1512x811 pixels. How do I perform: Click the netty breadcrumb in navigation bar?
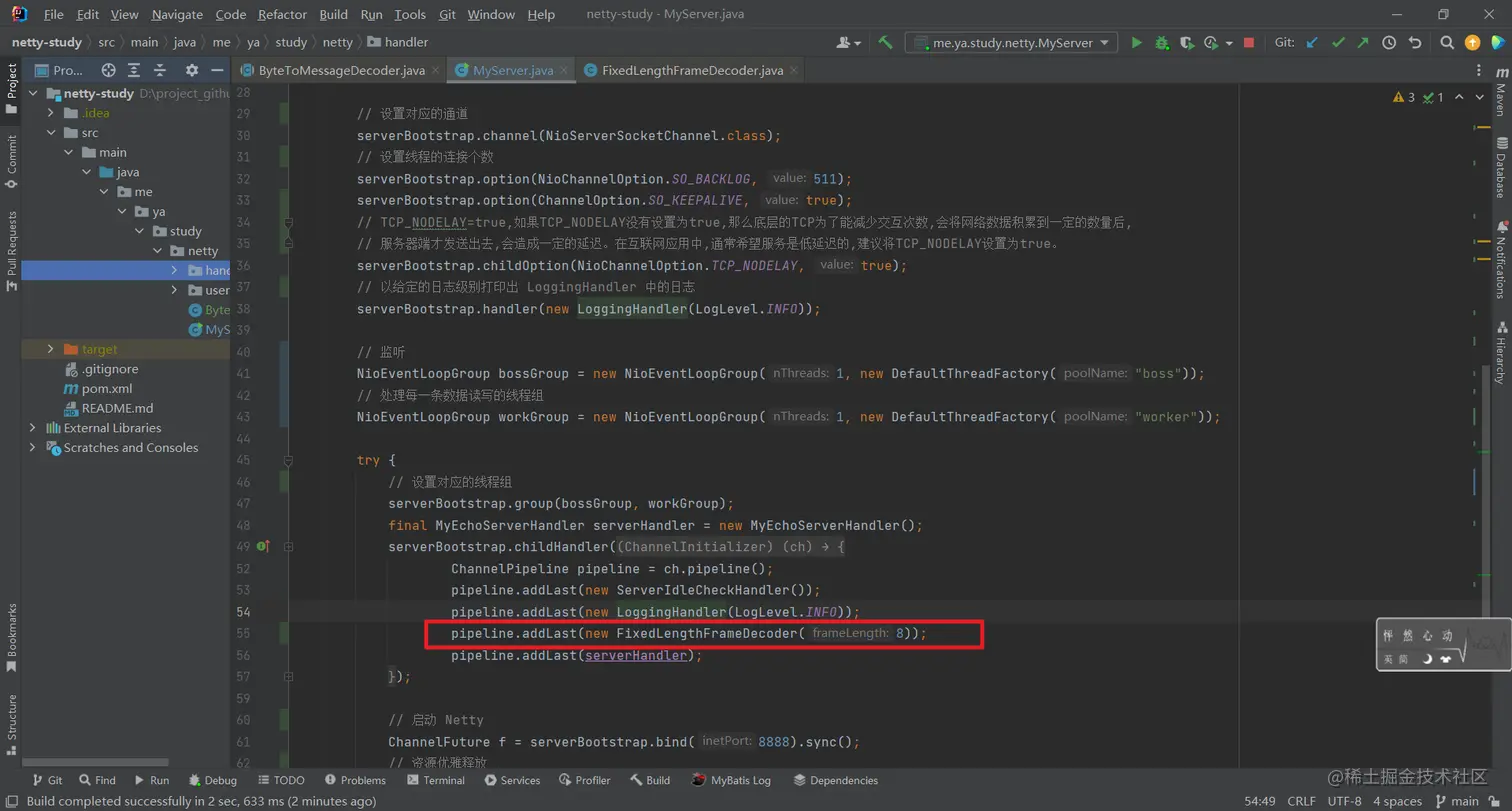(338, 43)
